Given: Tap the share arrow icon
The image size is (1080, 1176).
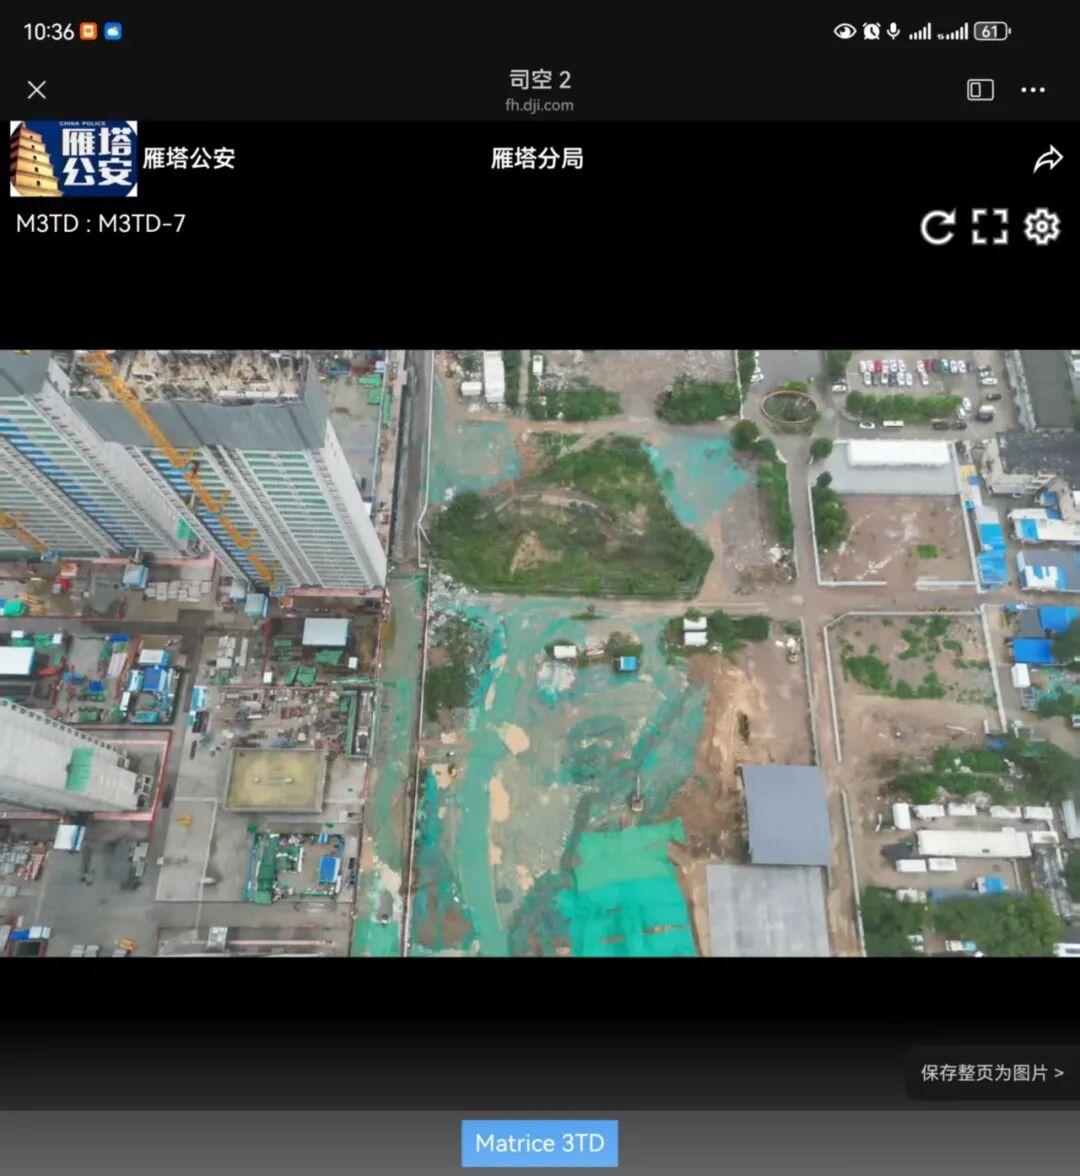Looking at the screenshot, I should (x=1047, y=159).
